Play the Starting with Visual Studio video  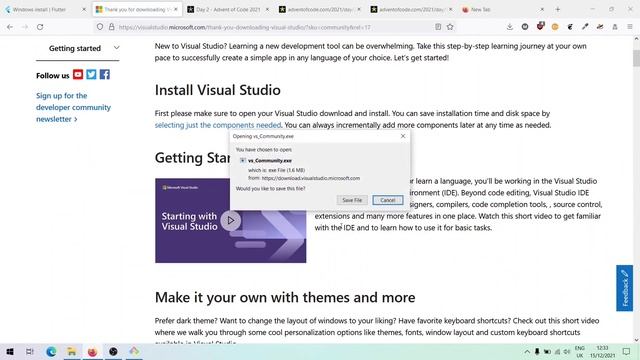(231, 220)
